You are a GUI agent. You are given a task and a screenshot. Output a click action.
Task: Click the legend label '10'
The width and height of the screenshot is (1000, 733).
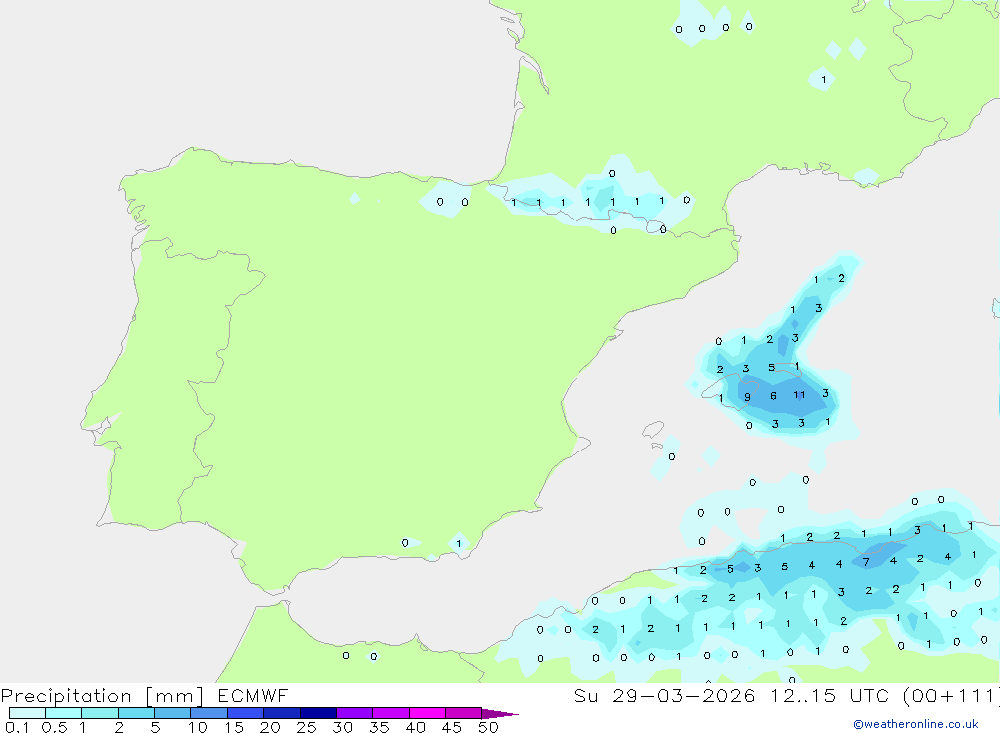[198, 727]
